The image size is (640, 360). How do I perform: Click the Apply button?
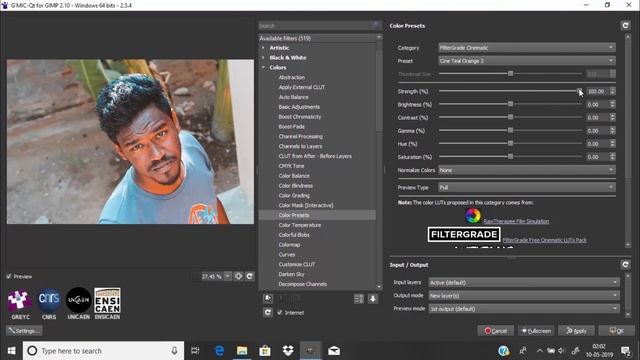pos(576,331)
